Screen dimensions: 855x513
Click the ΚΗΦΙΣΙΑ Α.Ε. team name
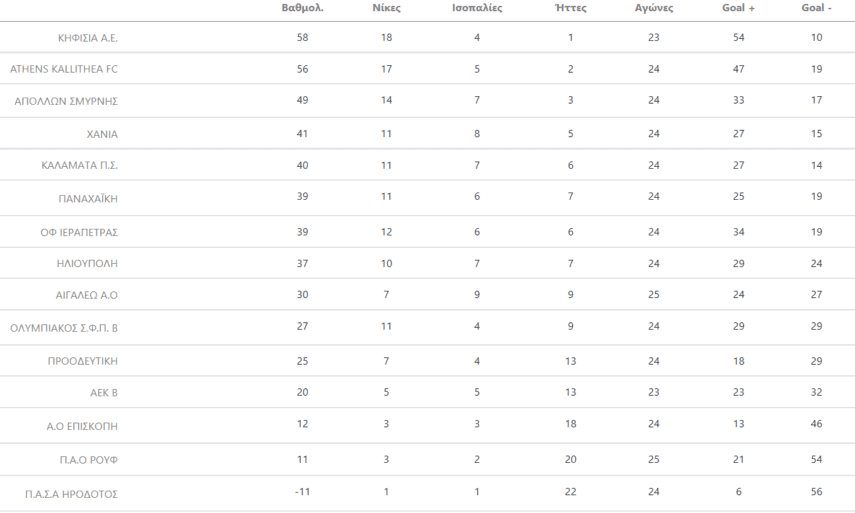pyautogui.click(x=88, y=37)
